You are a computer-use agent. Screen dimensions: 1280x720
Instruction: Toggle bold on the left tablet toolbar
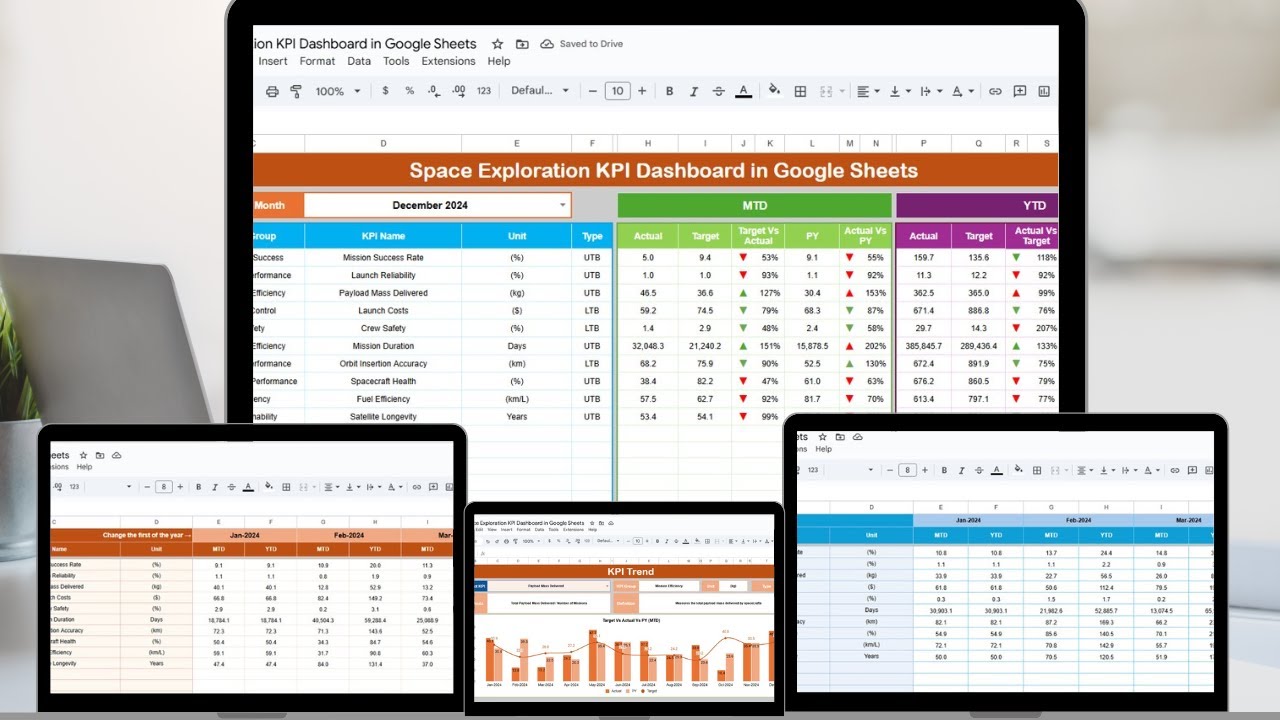[x=199, y=487]
